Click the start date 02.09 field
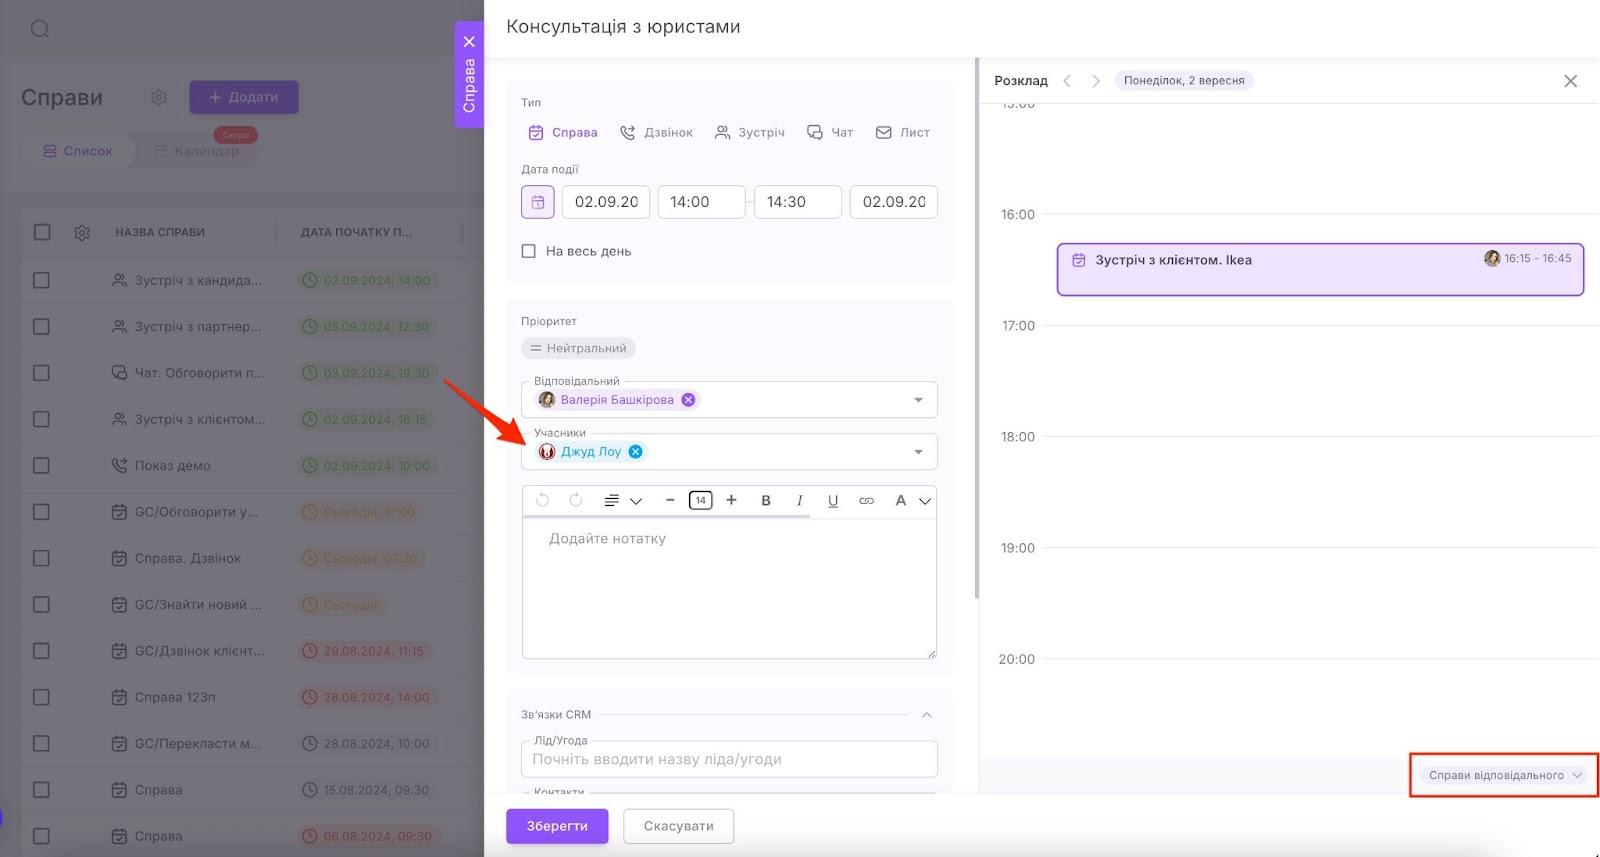The image size is (1600, 857). point(606,202)
